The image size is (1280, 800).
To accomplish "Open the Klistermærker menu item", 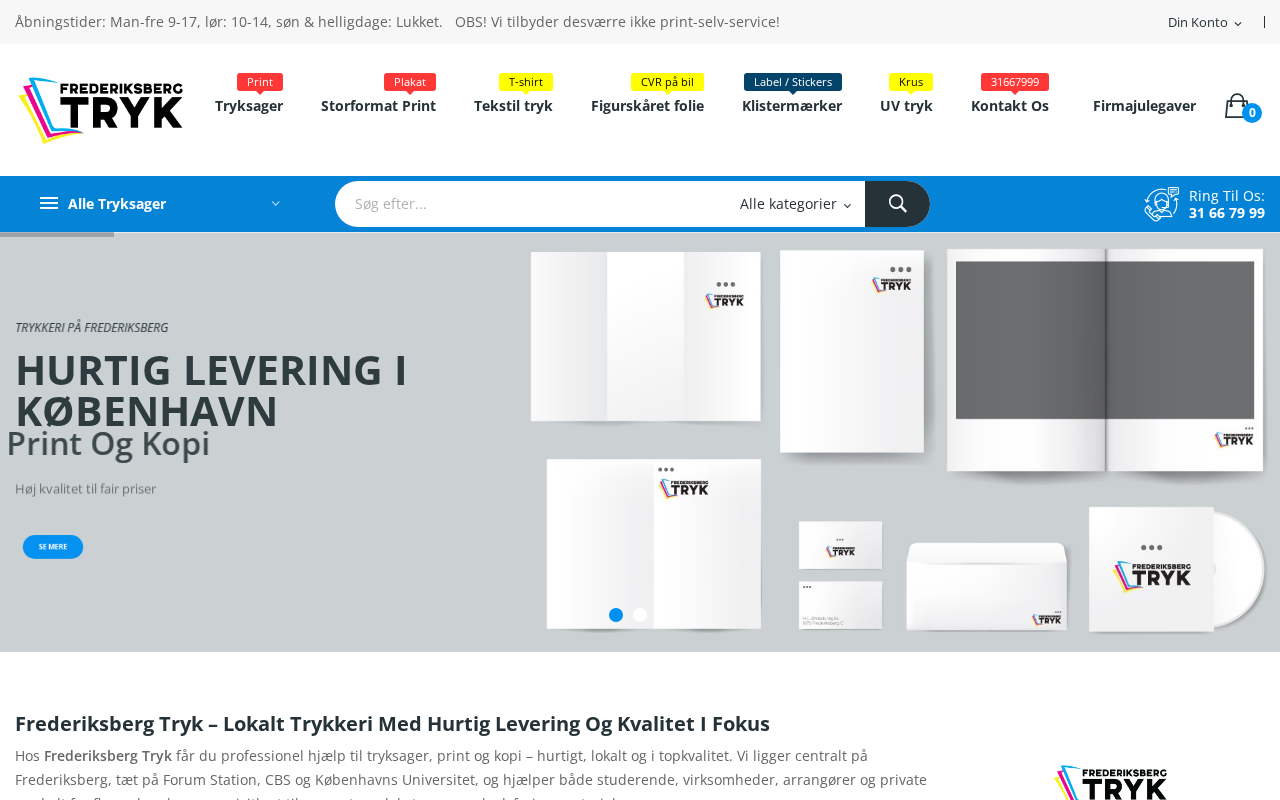I will pos(792,106).
